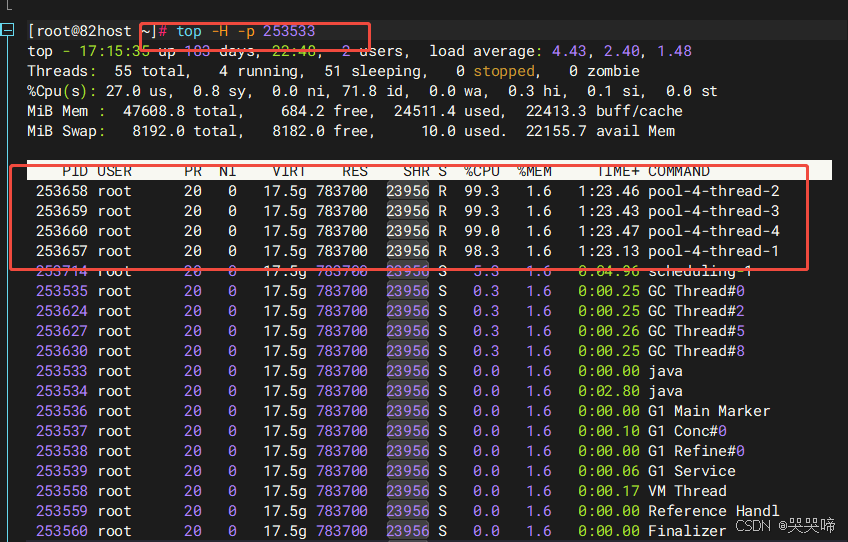848x542 pixels.
Task: Select command name G1 Main Marker
Action: point(709,412)
